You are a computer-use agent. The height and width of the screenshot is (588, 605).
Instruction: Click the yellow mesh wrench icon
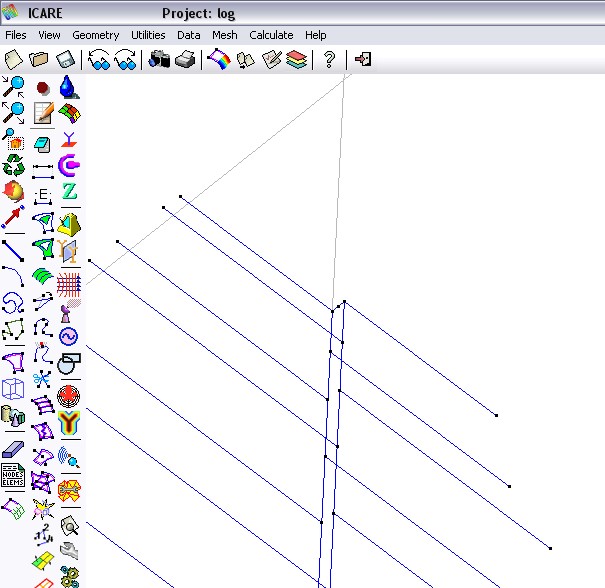pos(69,490)
